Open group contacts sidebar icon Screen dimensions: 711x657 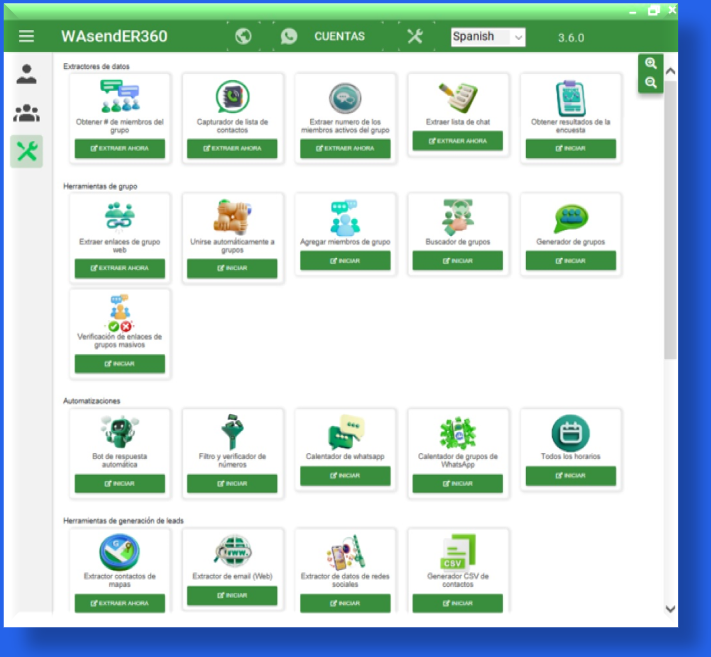tap(26, 113)
